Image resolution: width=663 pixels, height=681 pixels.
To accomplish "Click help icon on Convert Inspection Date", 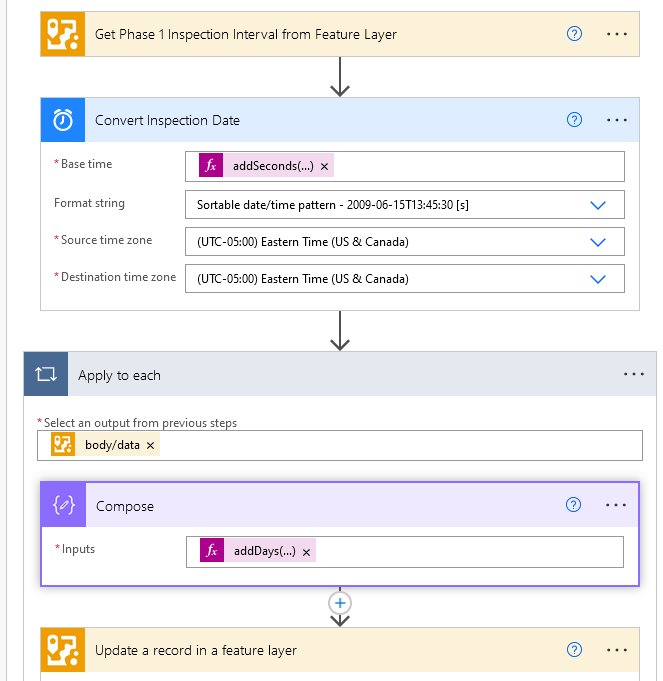I will 574,120.
